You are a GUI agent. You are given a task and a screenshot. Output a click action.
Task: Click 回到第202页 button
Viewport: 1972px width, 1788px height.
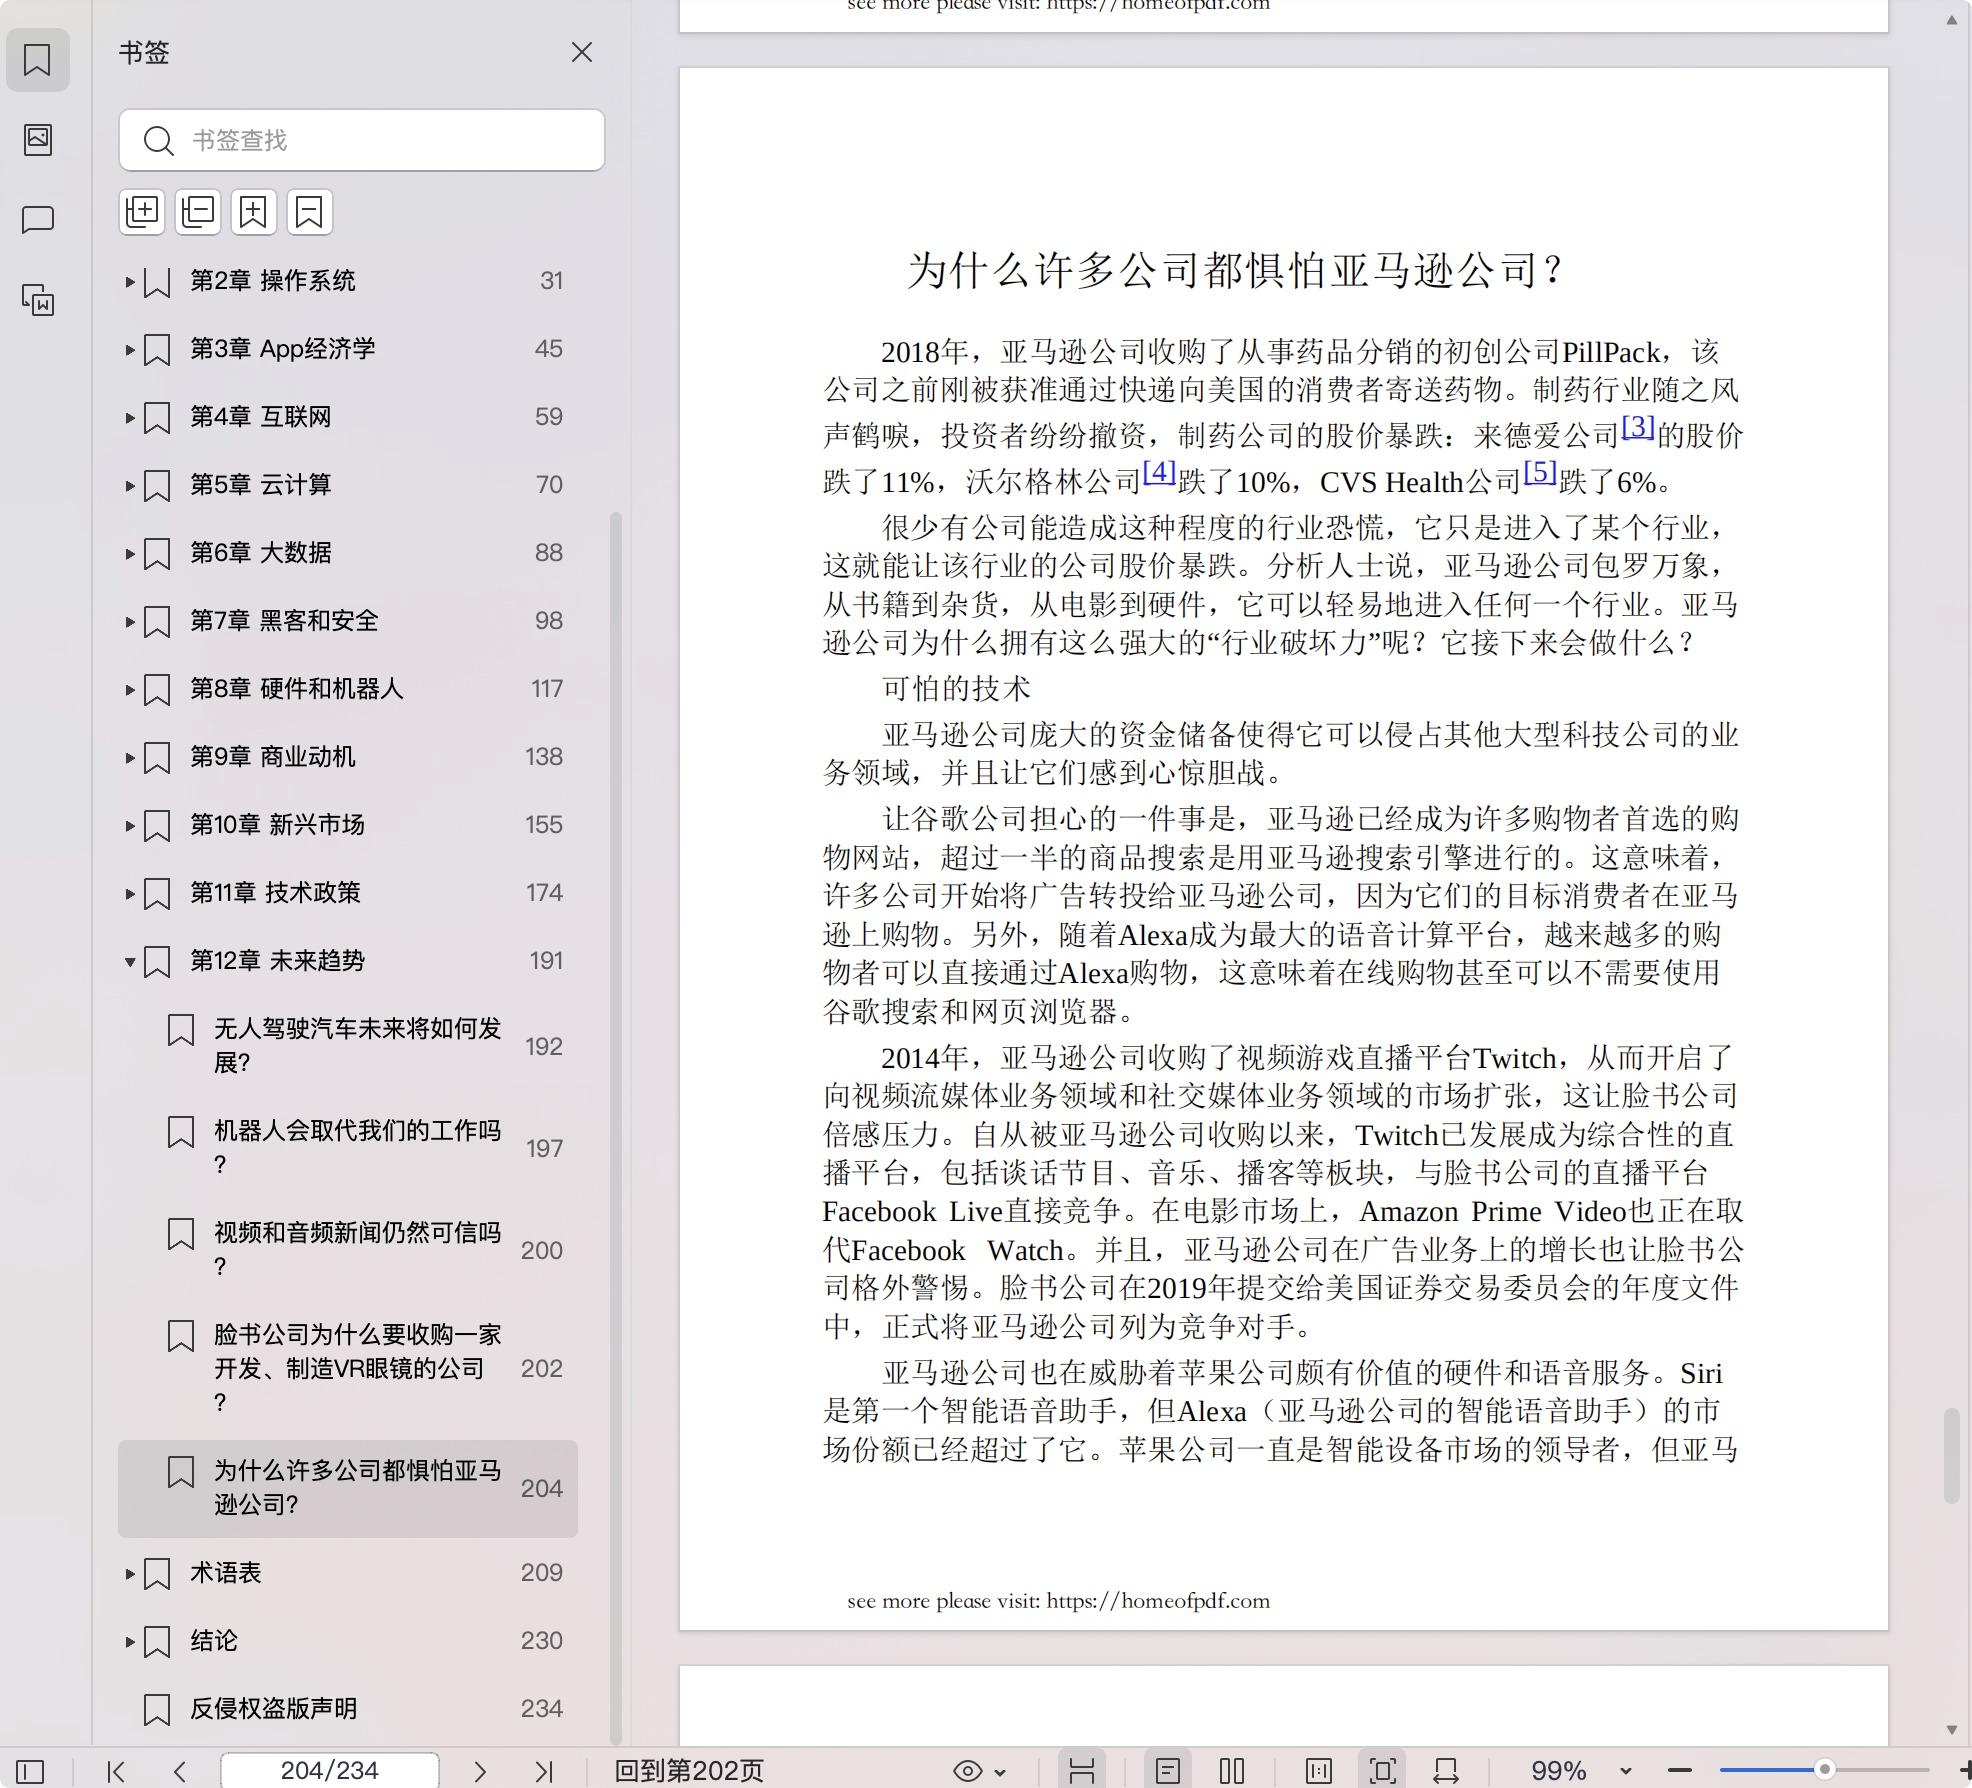tap(689, 1771)
